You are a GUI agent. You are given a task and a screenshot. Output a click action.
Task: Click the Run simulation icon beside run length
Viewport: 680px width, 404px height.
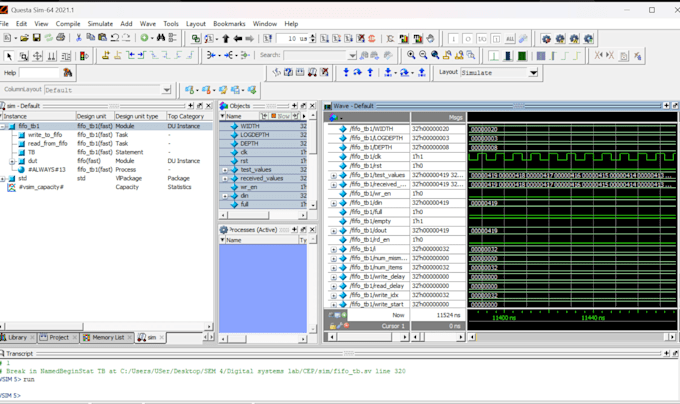[x=324, y=39]
